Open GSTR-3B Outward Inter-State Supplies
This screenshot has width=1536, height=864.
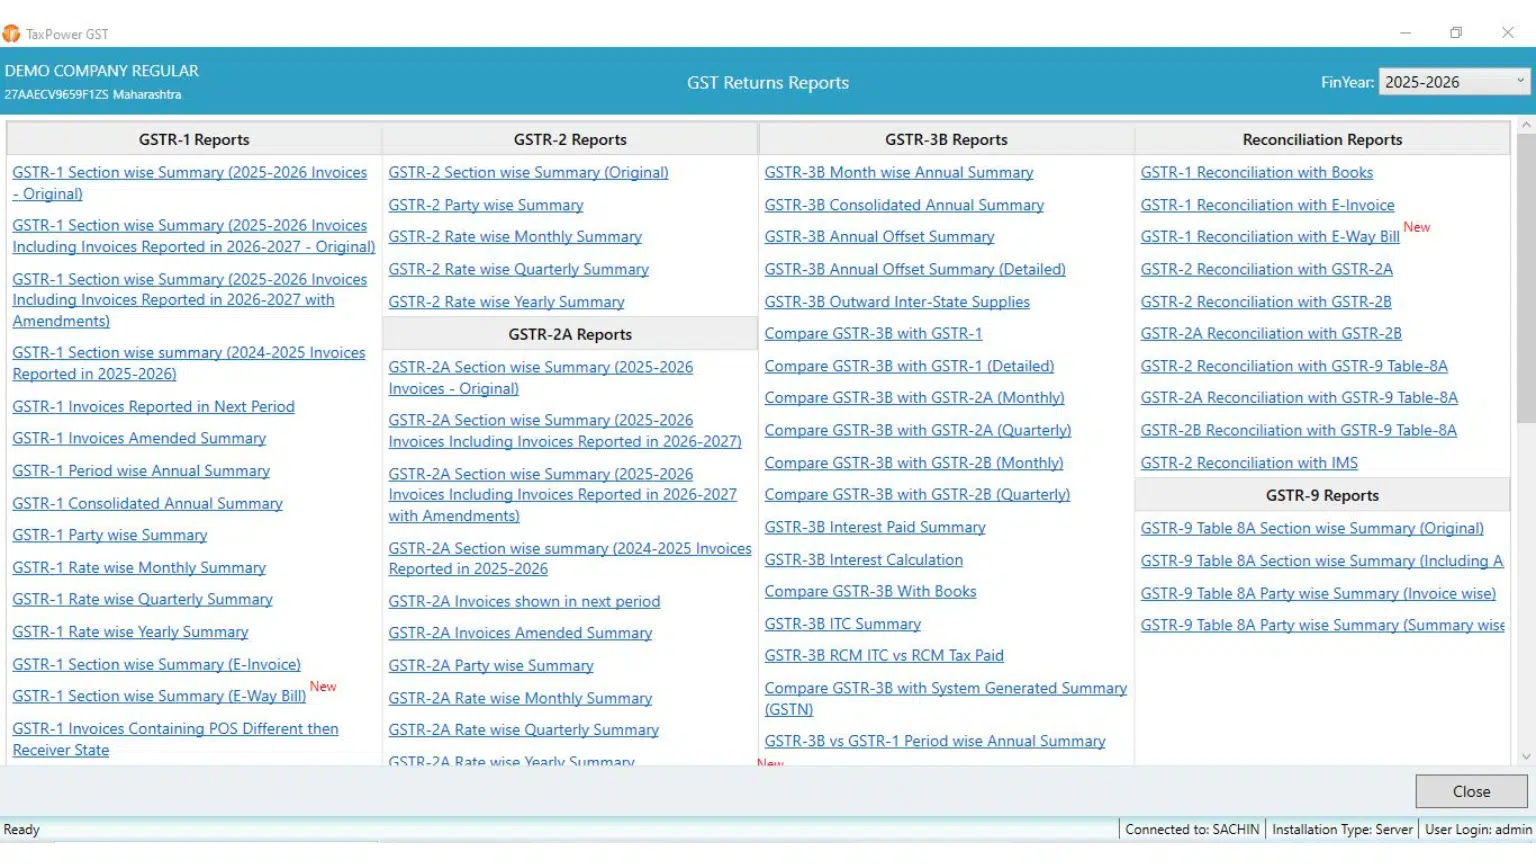pos(897,302)
